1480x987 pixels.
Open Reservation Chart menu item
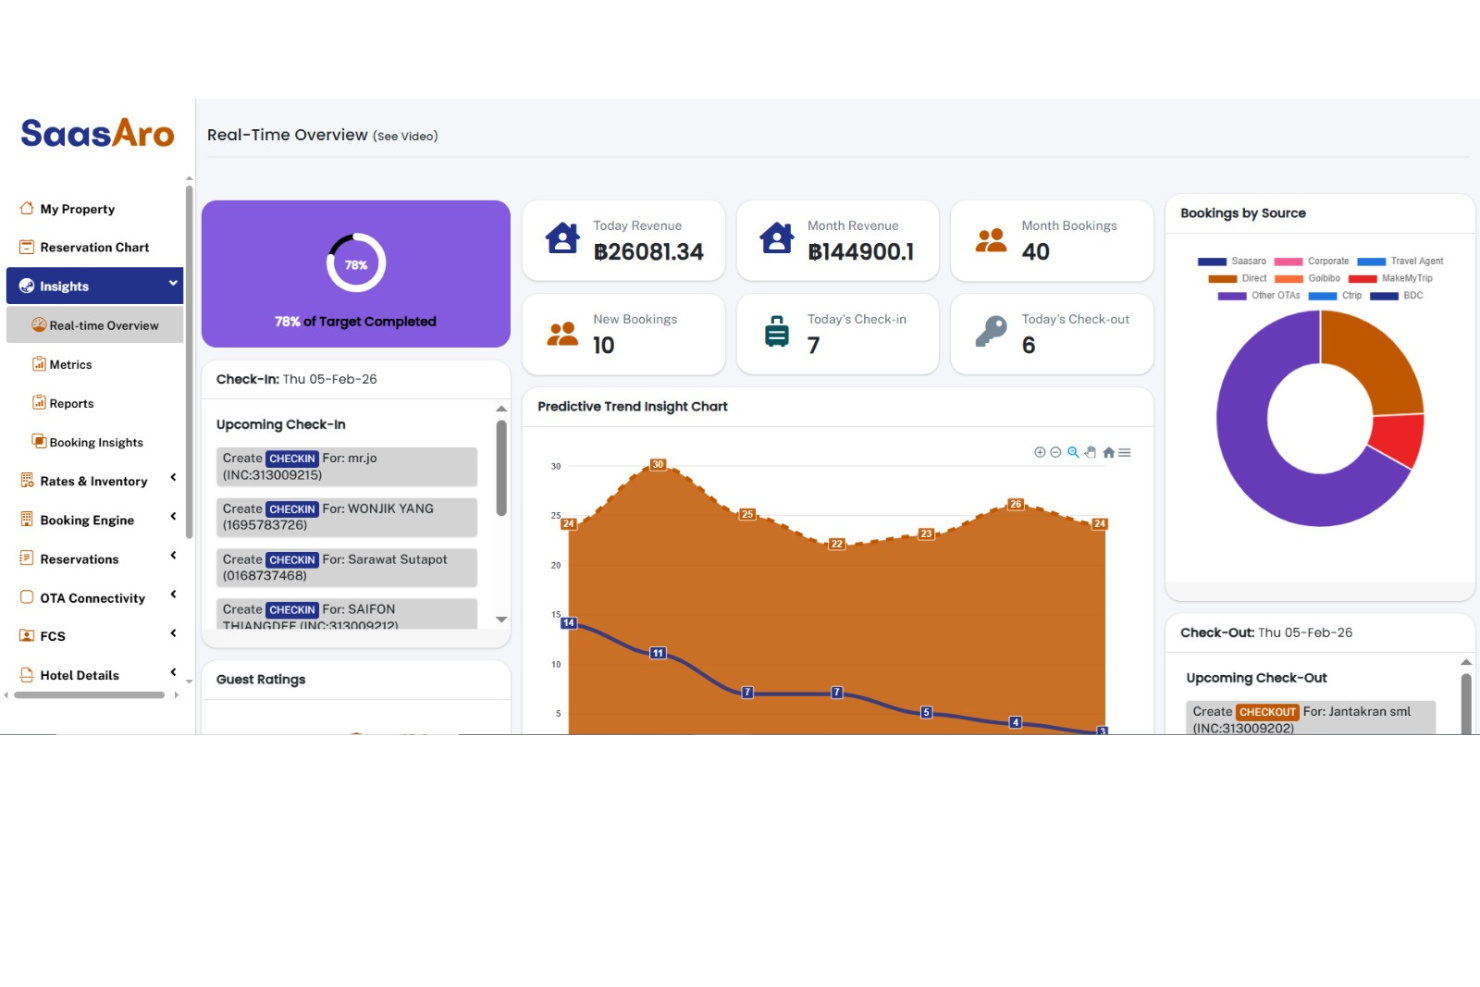pos(95,247)
